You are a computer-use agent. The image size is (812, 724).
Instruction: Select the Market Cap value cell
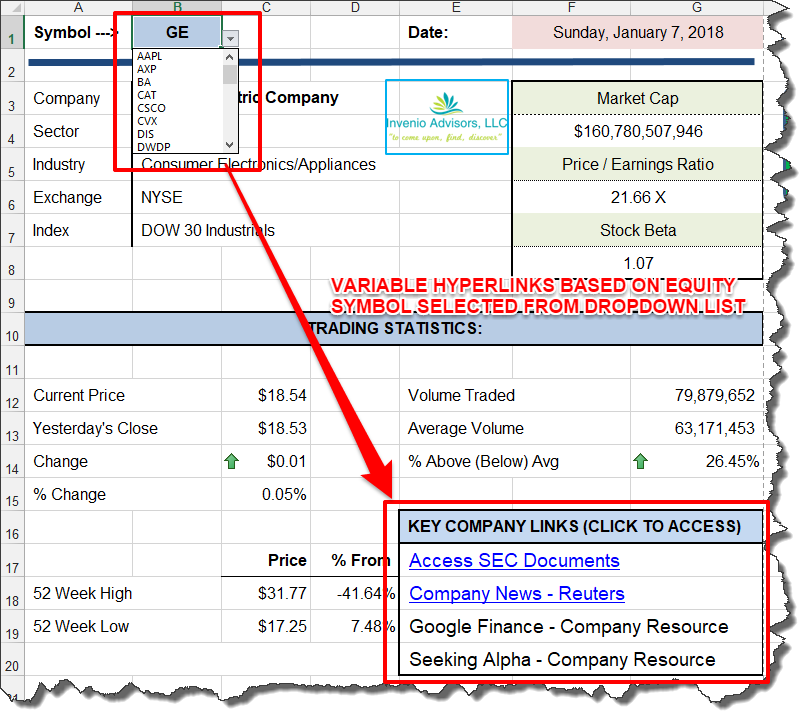[x=637, y=131]
